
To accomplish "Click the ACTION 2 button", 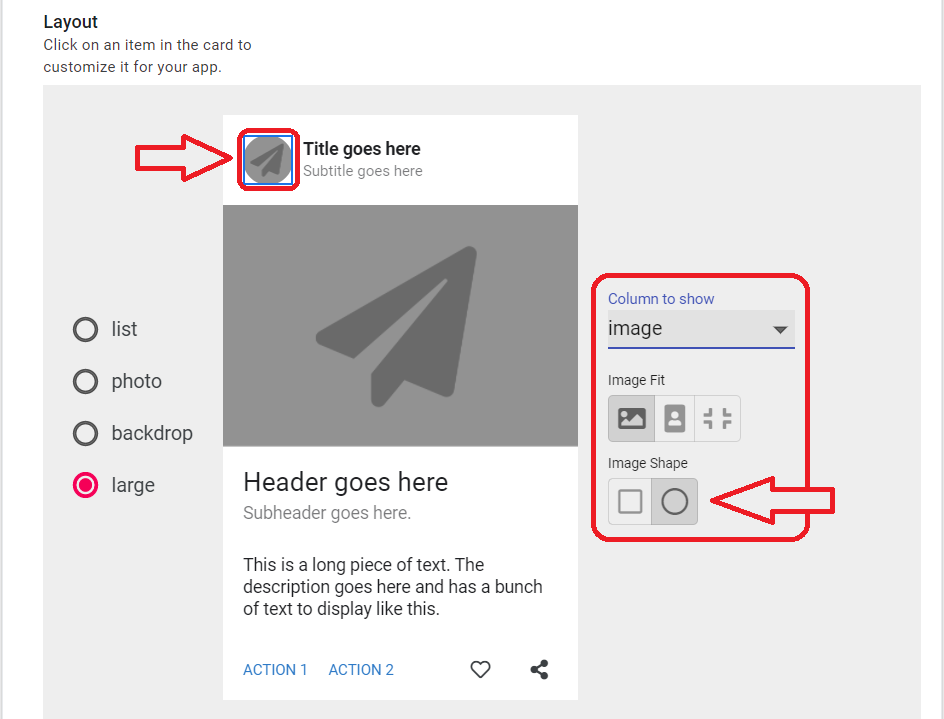I will pyautogui.click(x=361, y=670).
